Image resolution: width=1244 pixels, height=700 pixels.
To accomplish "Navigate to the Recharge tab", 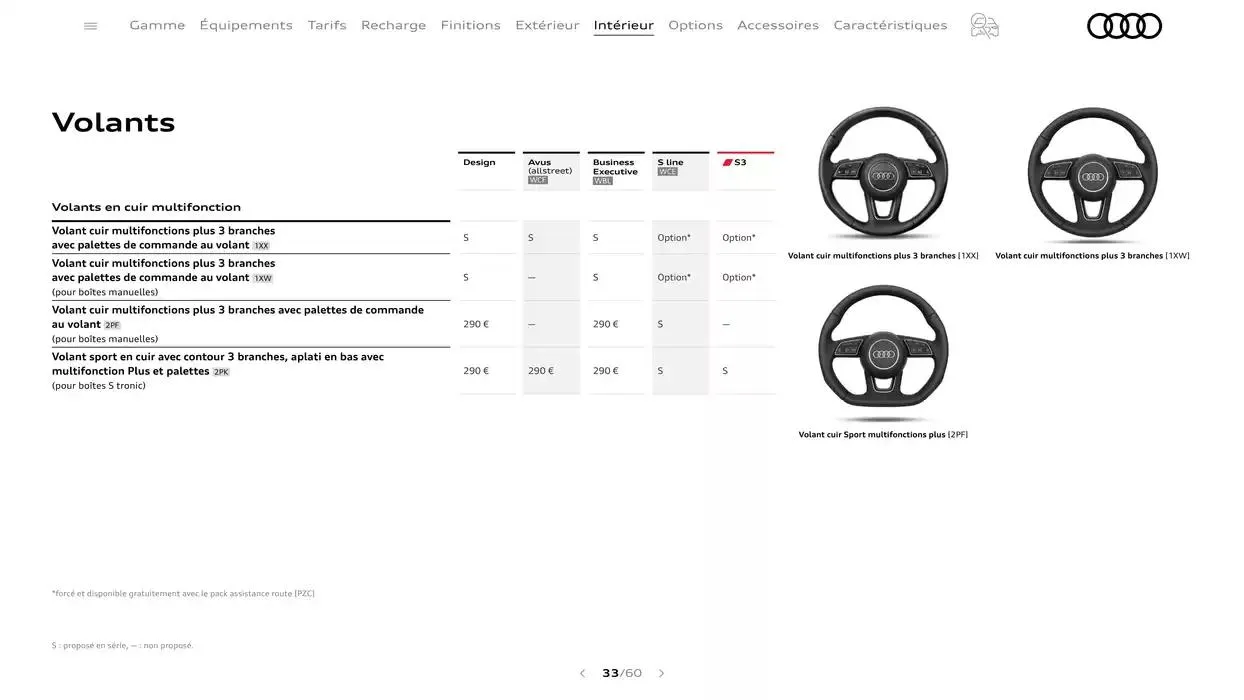I will (393, 25).
